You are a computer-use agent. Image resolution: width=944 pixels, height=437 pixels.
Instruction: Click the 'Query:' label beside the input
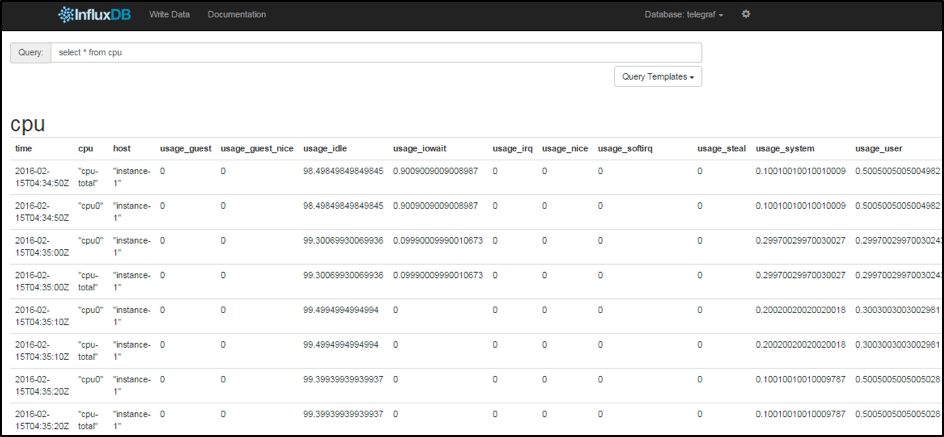click(31, 52)
